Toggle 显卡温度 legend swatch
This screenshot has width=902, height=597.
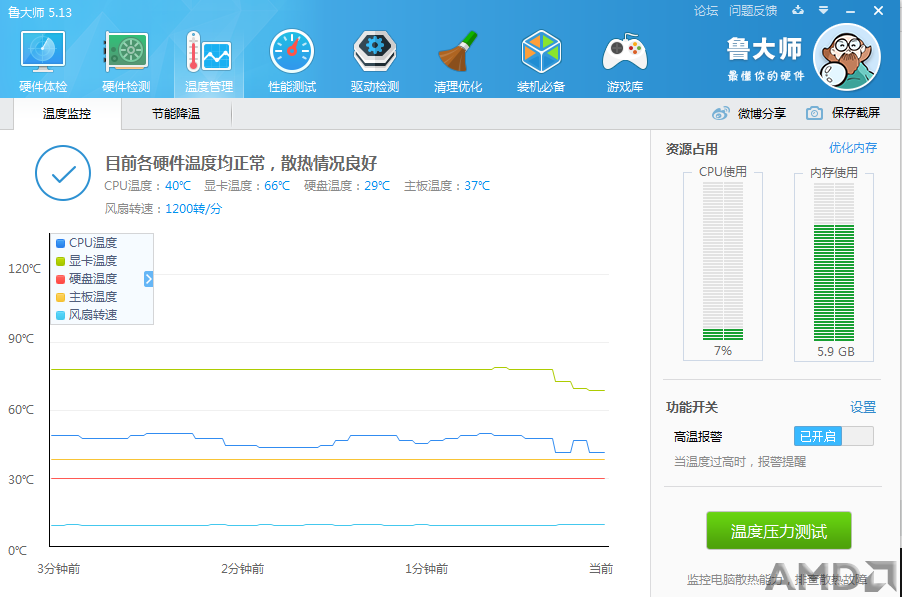coord(60,261)
